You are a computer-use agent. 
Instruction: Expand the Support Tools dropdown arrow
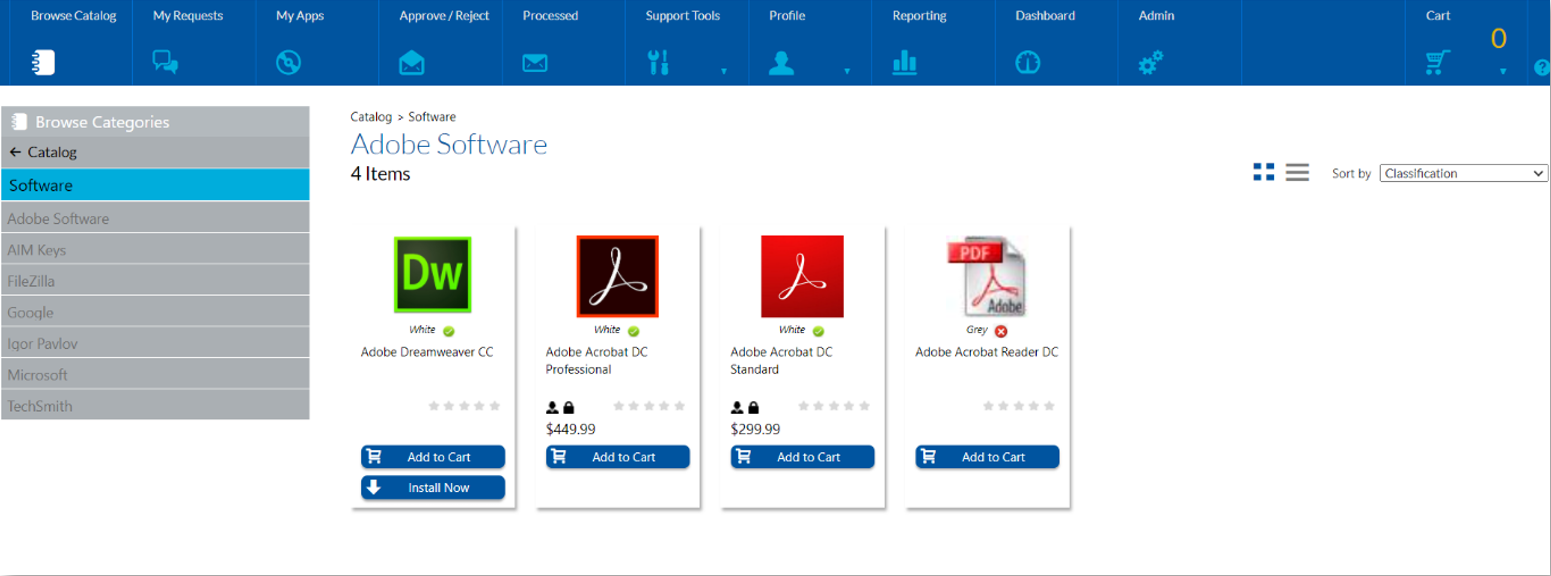(723, 71)
